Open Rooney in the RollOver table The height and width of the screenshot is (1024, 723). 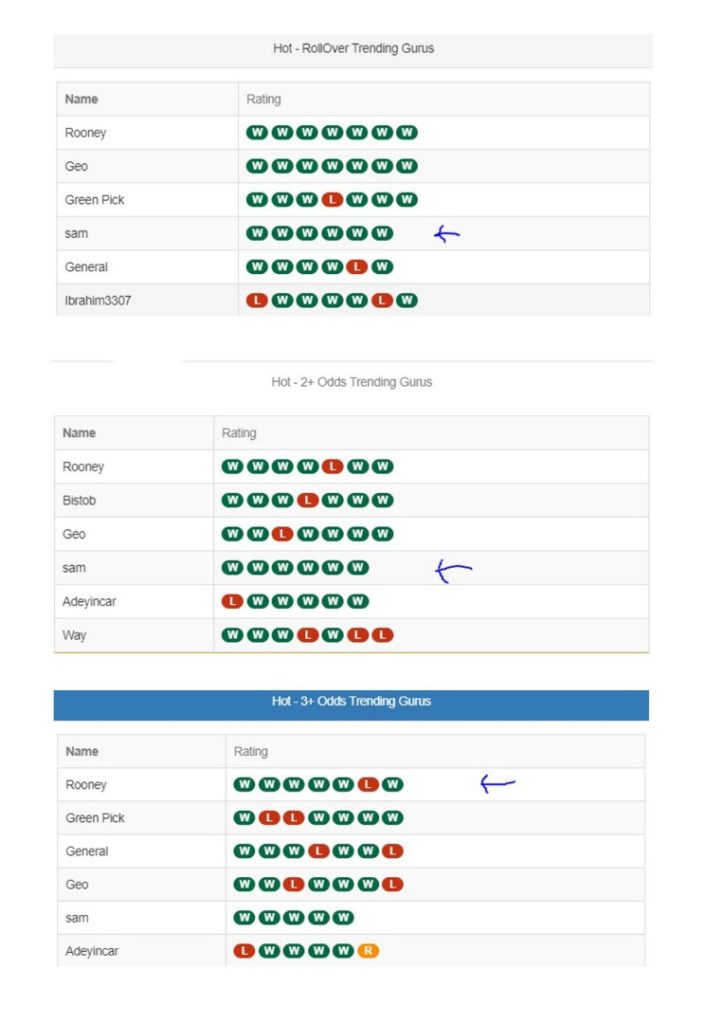coord(85,133)
